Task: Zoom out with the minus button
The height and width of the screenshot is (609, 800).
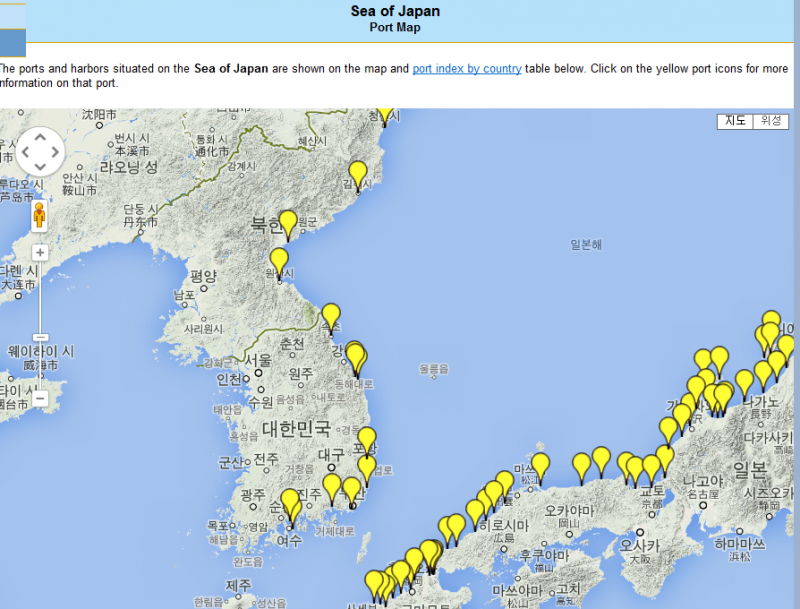Action: (40, 398)
